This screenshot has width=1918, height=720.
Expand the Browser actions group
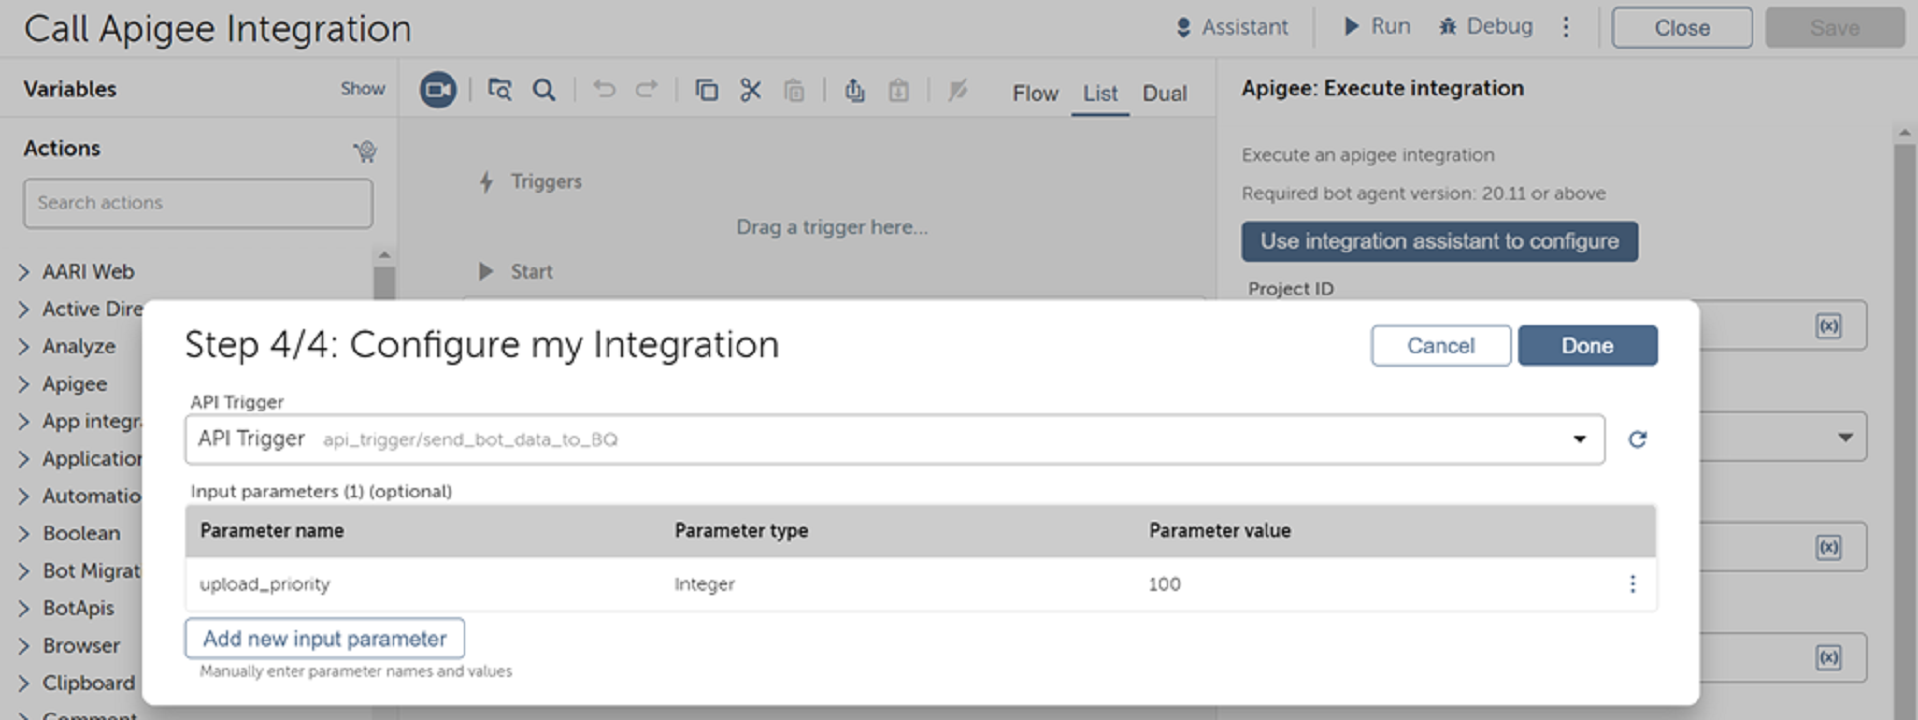(24, 646)
